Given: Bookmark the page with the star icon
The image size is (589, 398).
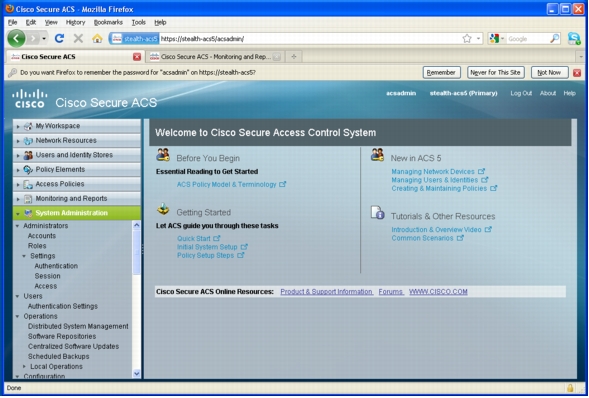Looking at the screenshot, I should [467, 38].
